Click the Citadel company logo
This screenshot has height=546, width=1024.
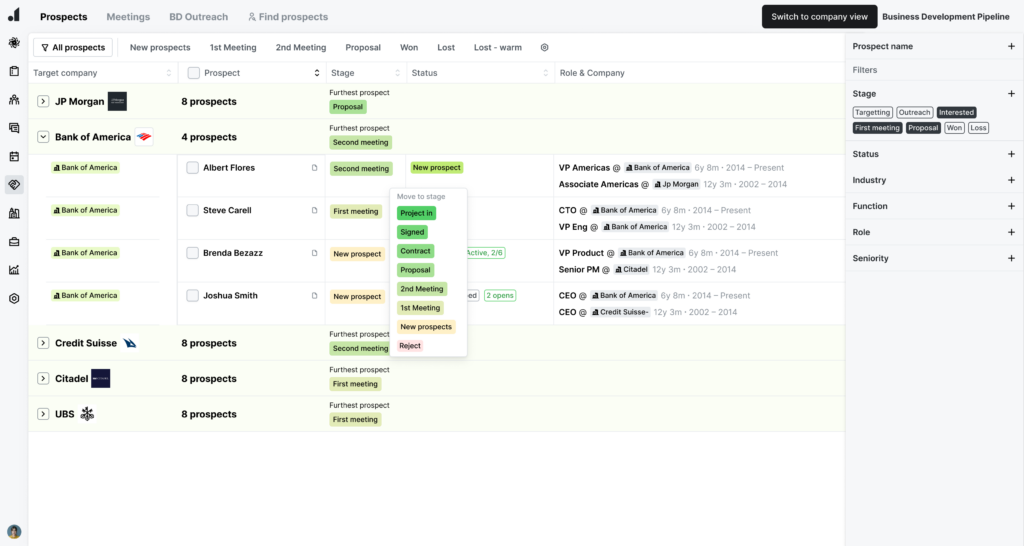[101, 378]
